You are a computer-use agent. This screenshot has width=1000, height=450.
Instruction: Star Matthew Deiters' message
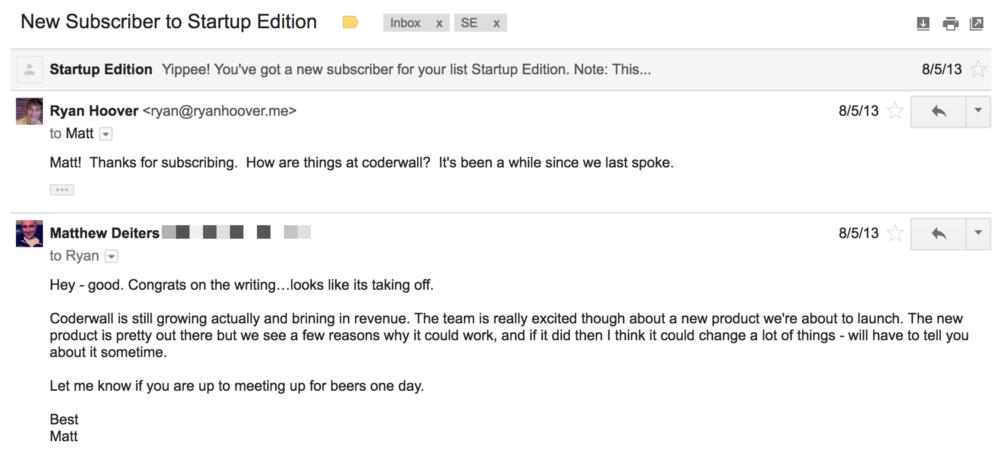click(895, 233)
